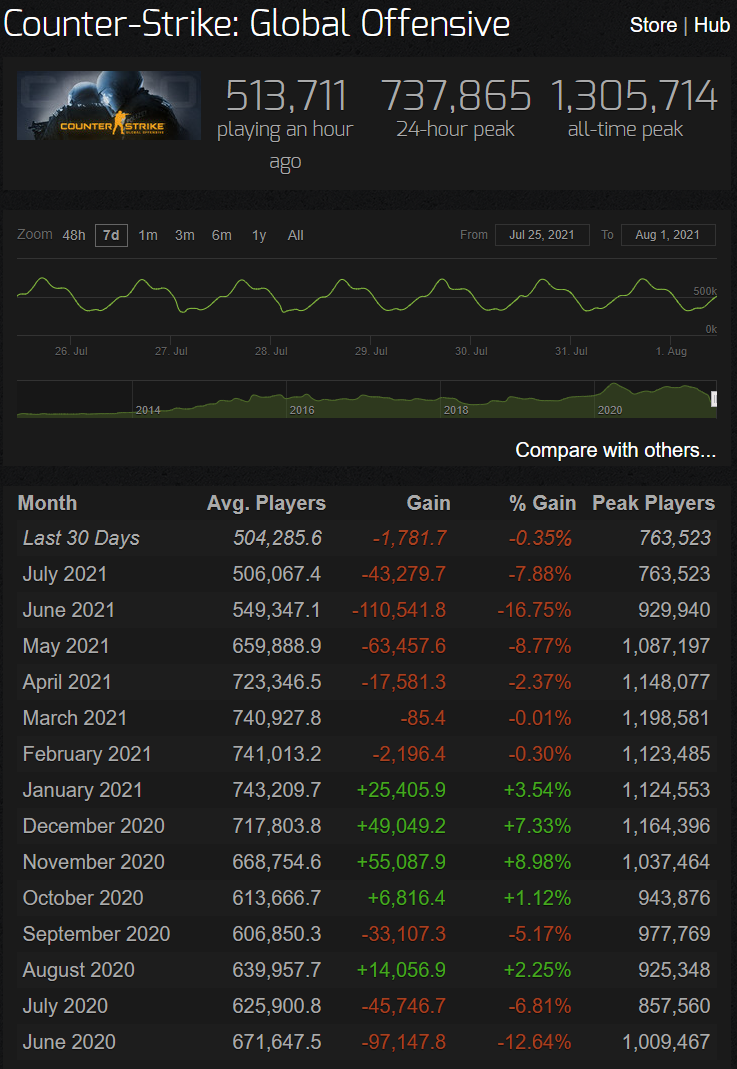
Task: Set chart zoom to 1m
Action: [x=148, y=235]
